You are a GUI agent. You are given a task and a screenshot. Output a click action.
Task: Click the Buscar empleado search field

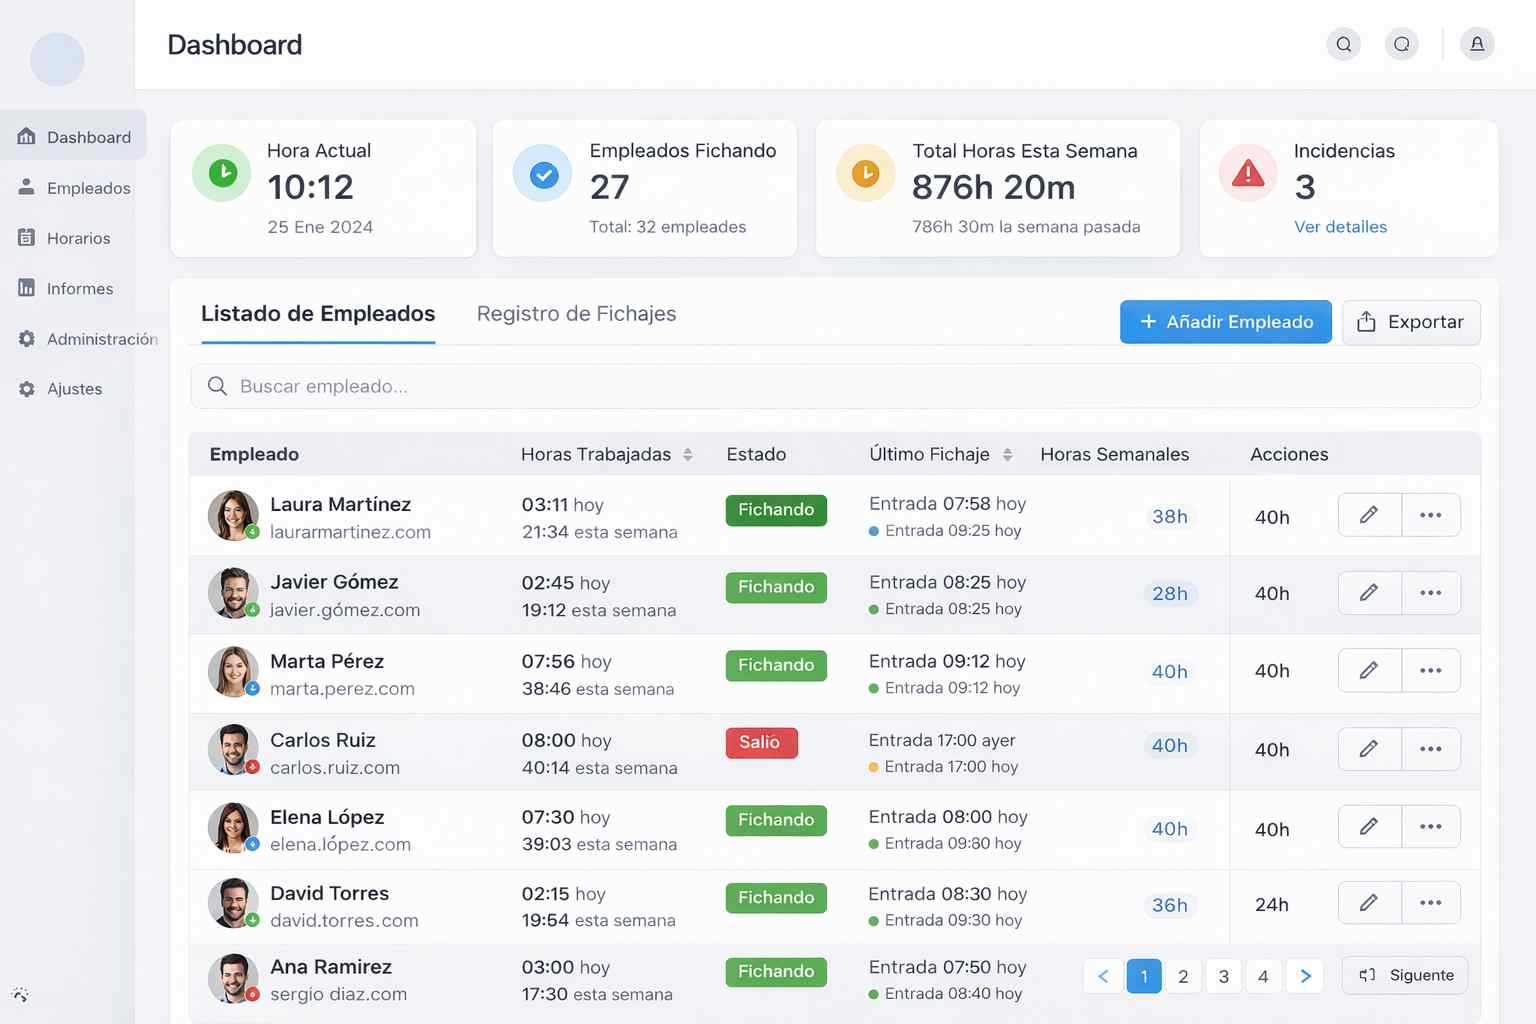(835, 386)
